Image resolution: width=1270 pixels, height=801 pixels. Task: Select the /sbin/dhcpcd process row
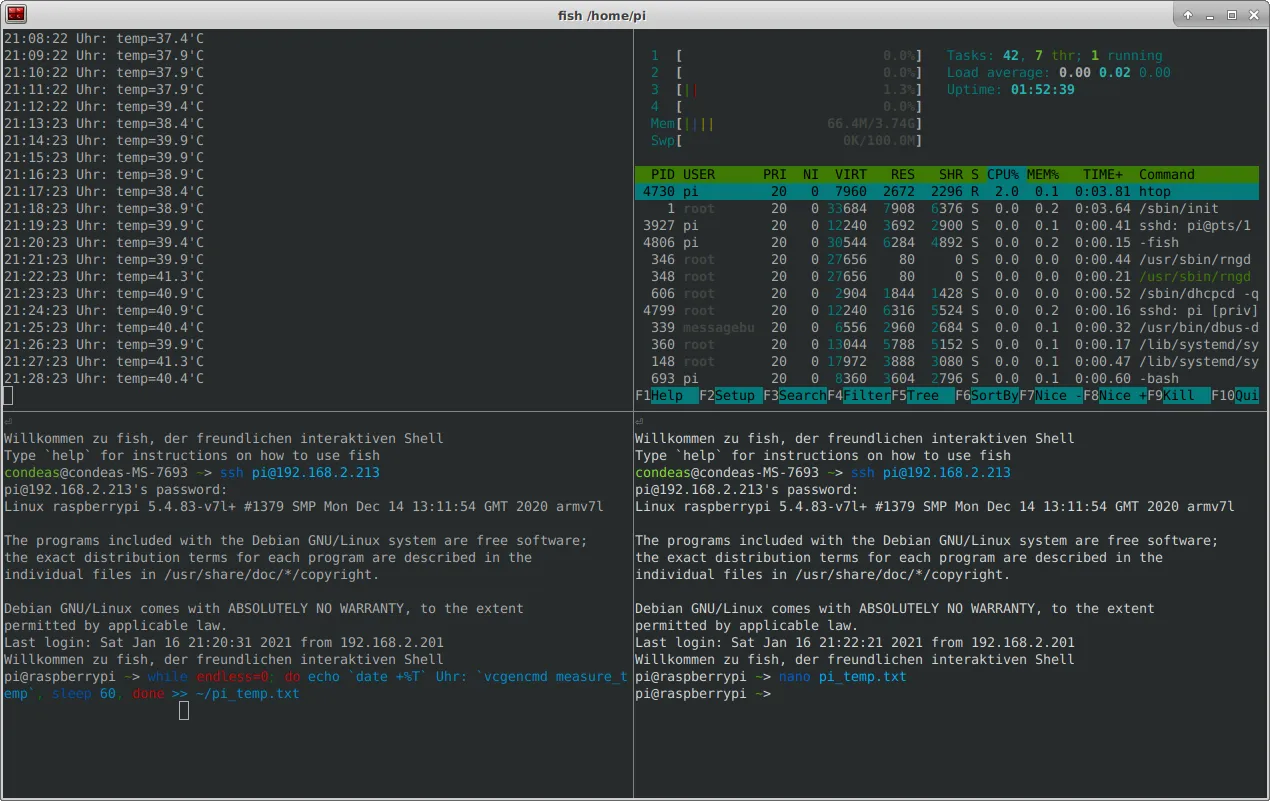click(x=947, y=294)
